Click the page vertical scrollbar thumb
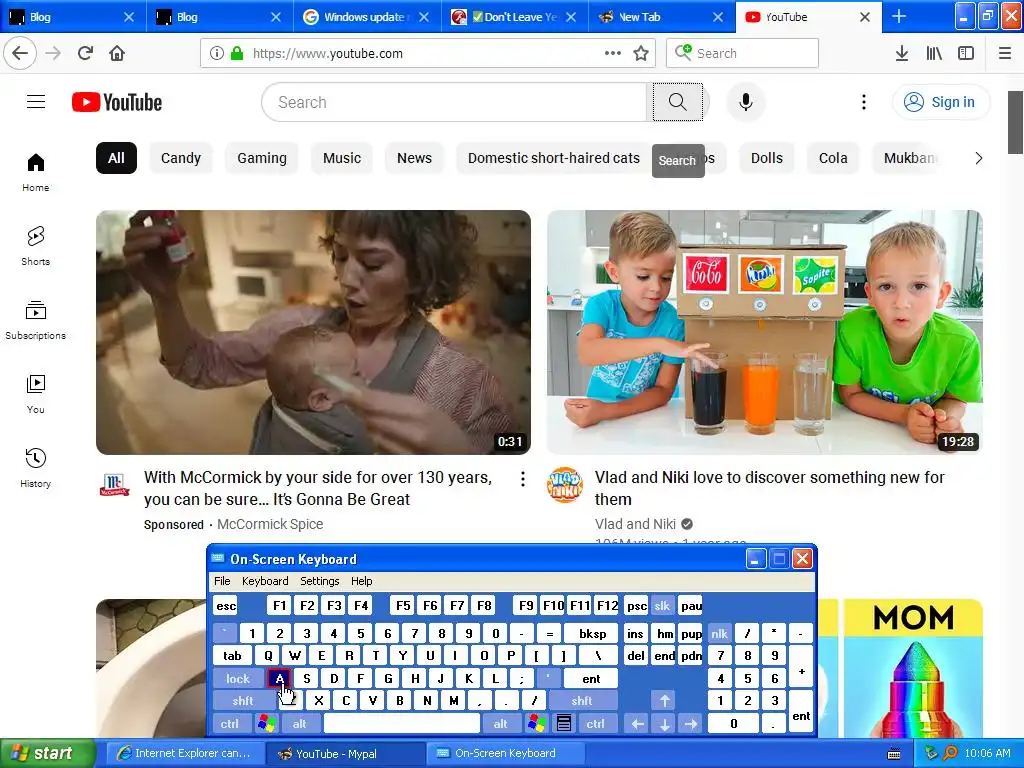This screenshot has height=768, width=1024. pos(1015,122)
